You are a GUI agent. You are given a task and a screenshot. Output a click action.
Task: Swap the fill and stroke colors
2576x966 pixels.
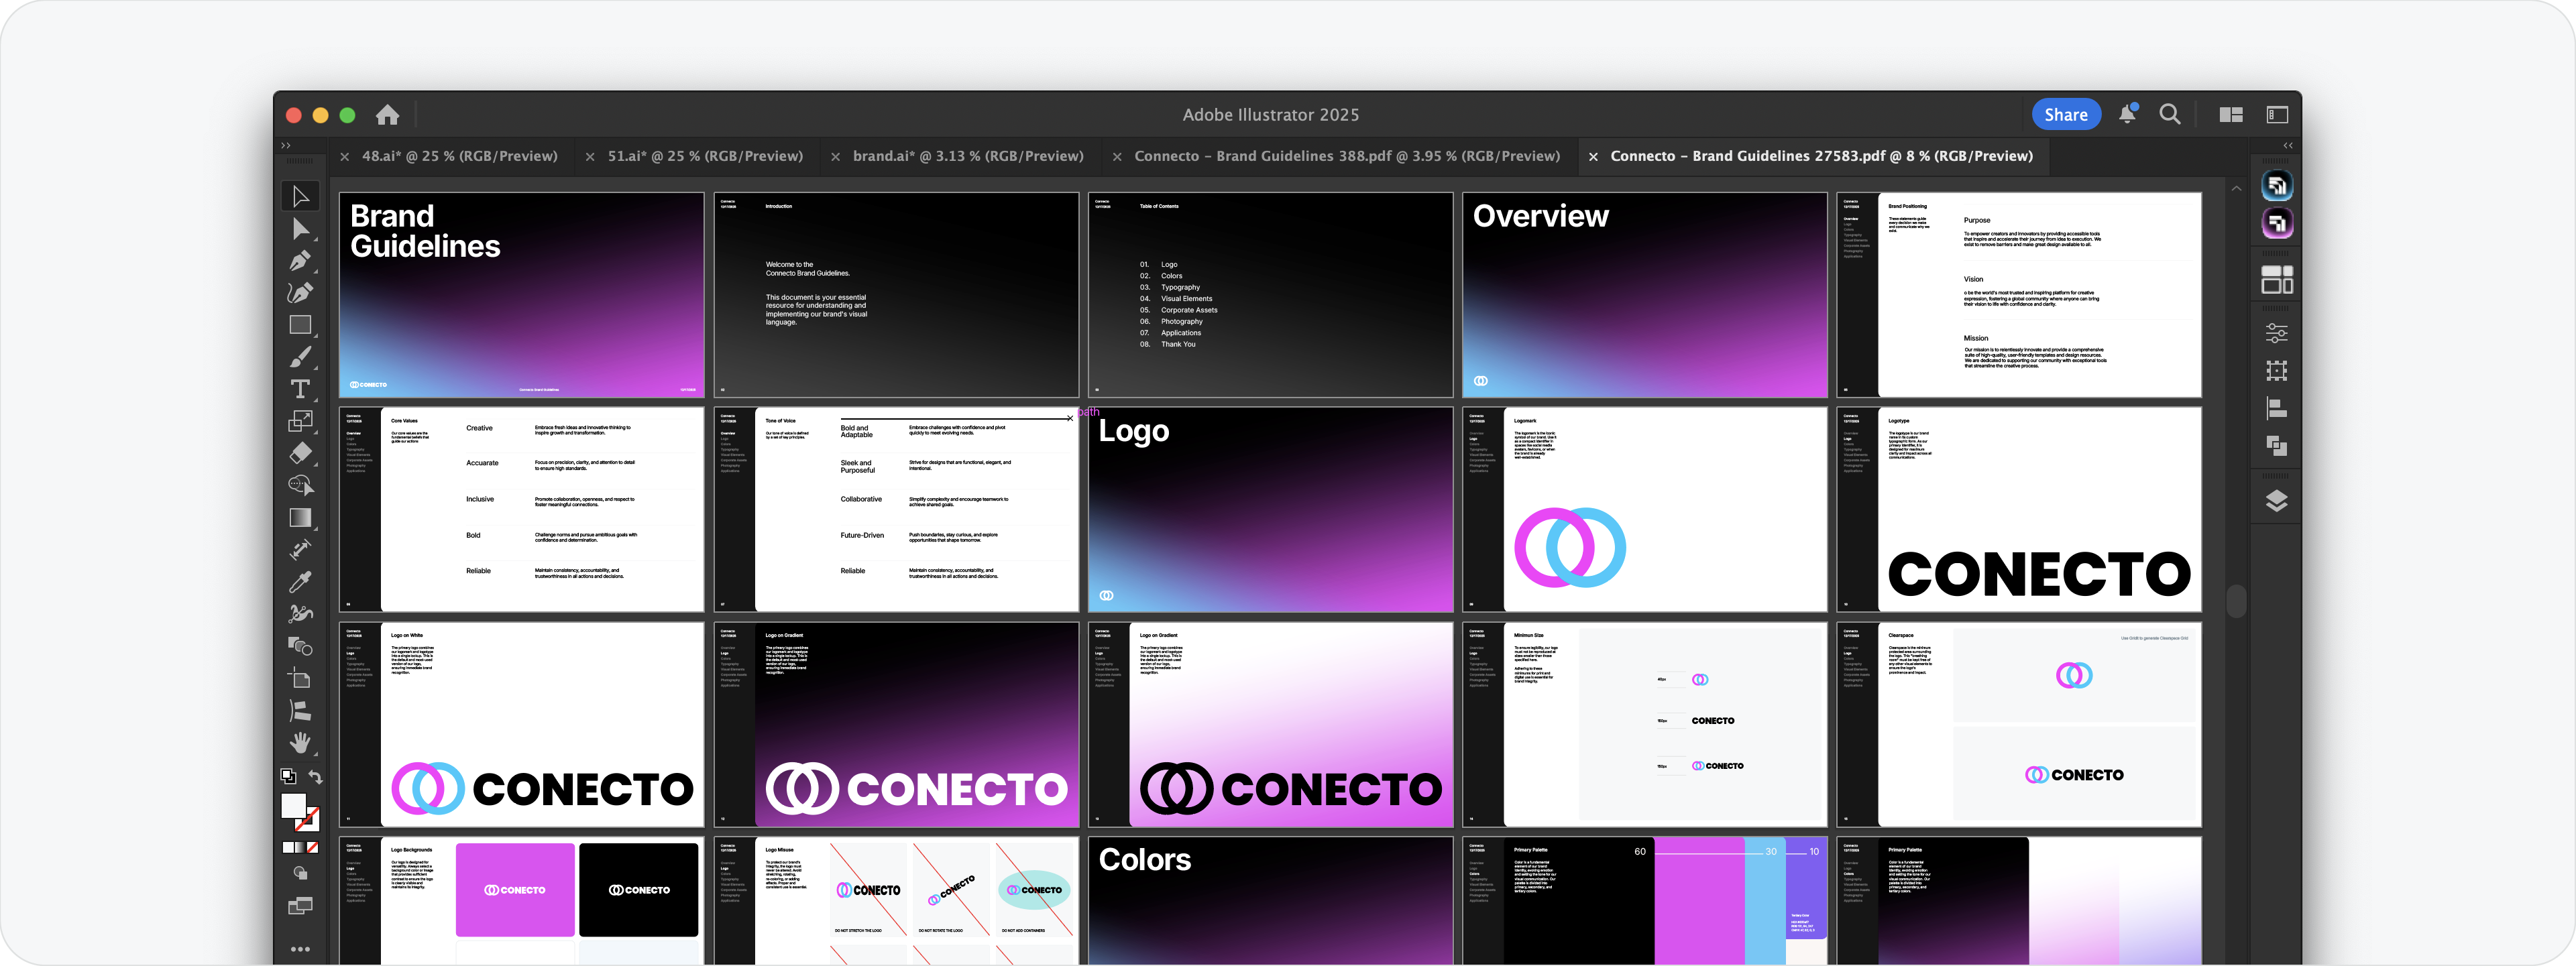[316, 776]
